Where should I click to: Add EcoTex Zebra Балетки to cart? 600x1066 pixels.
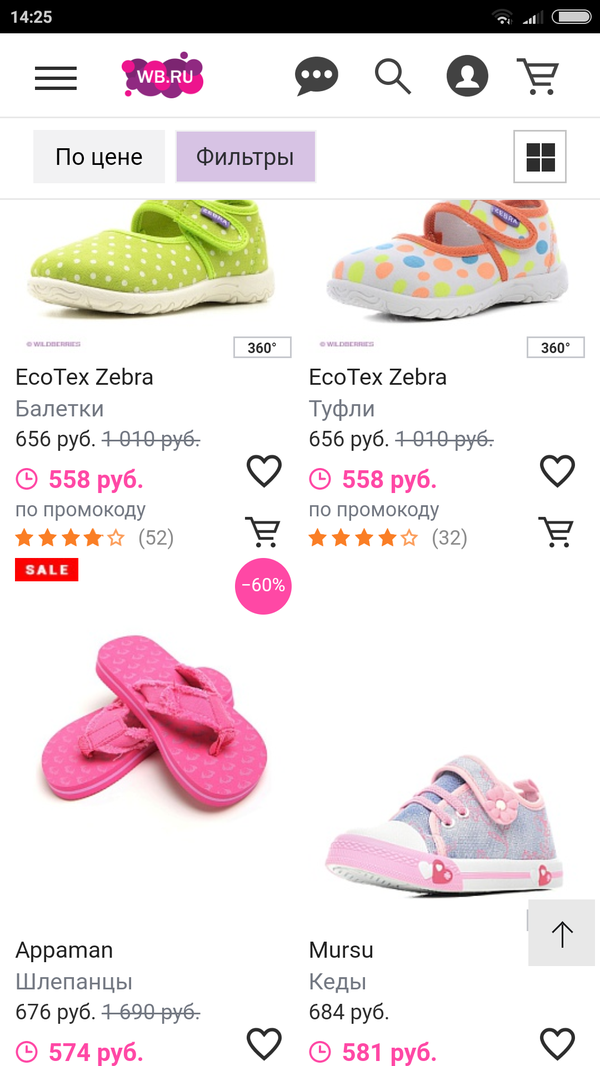click(263, 533)
